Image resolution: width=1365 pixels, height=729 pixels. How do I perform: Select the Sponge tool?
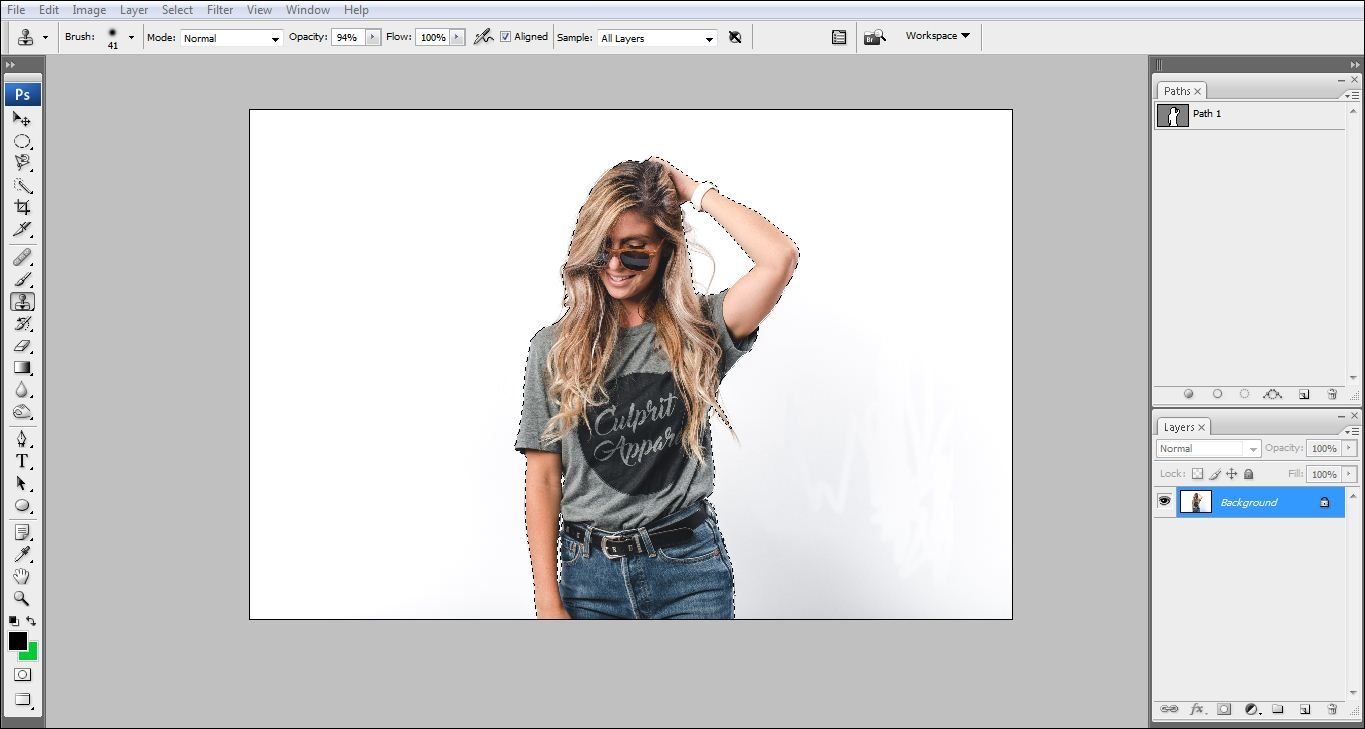[x=22, y=411]
